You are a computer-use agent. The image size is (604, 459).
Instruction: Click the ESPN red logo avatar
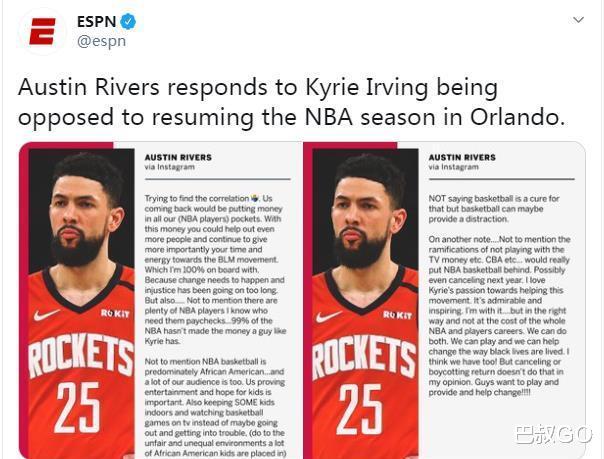pyautogui.click(x=42, y=30)
